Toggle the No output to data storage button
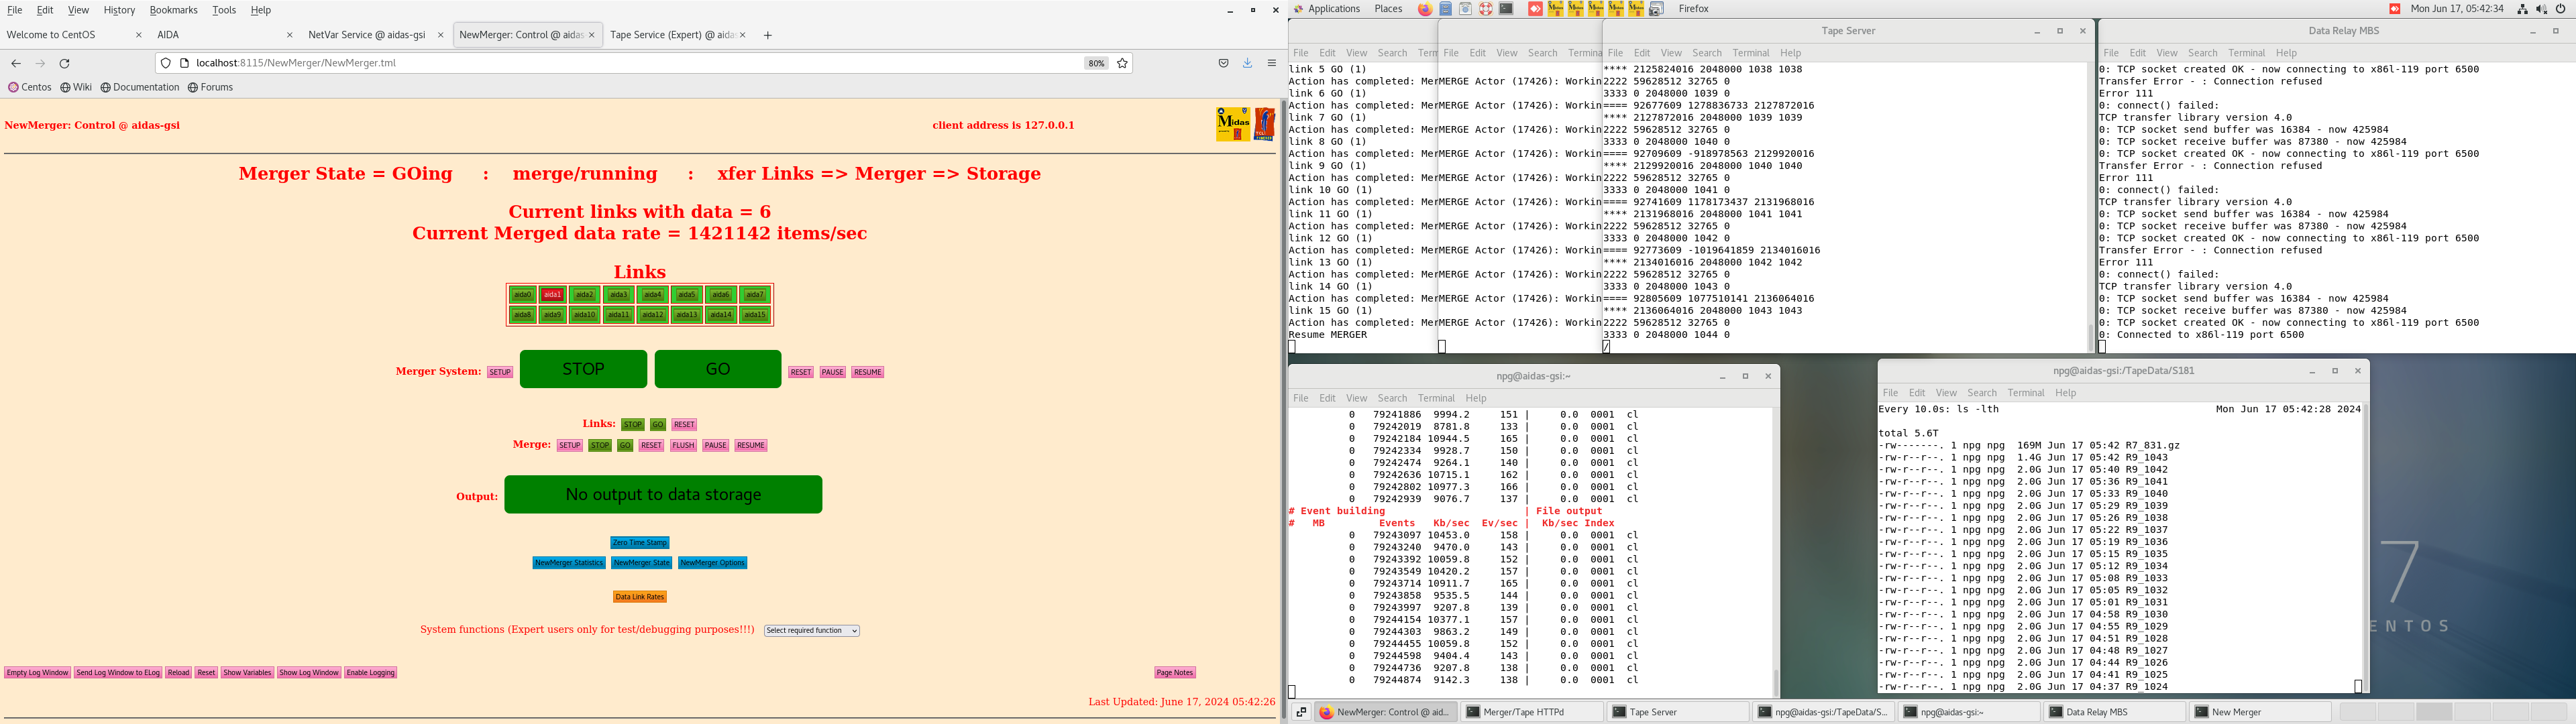2576x724 pixels. pos(663,495)
